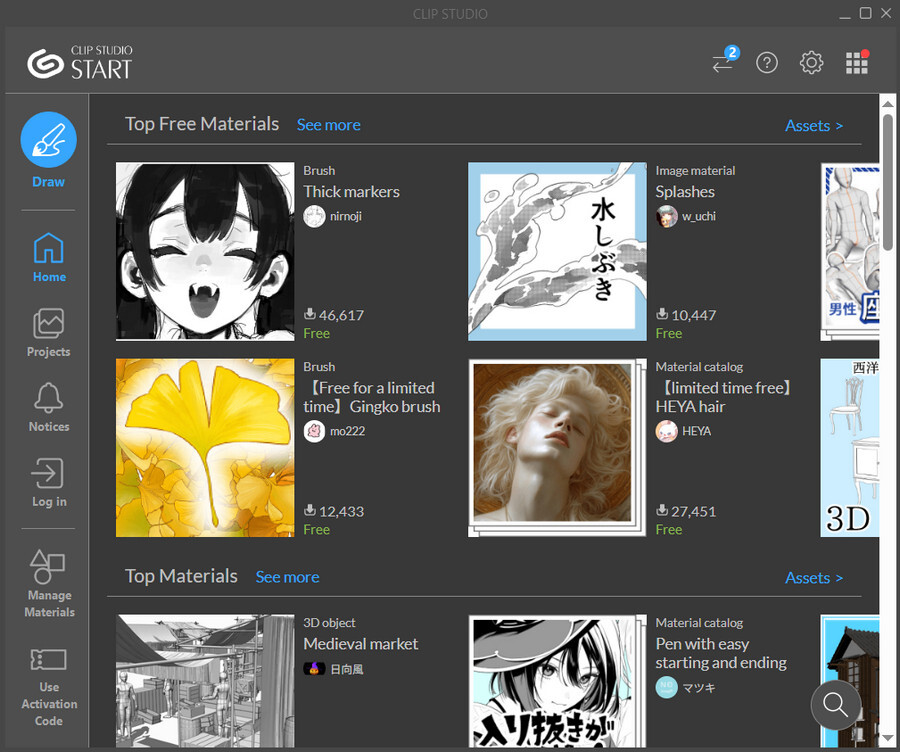
Task: Open the HEYA hair portrait thumbnail
Action: click(557, 448)
